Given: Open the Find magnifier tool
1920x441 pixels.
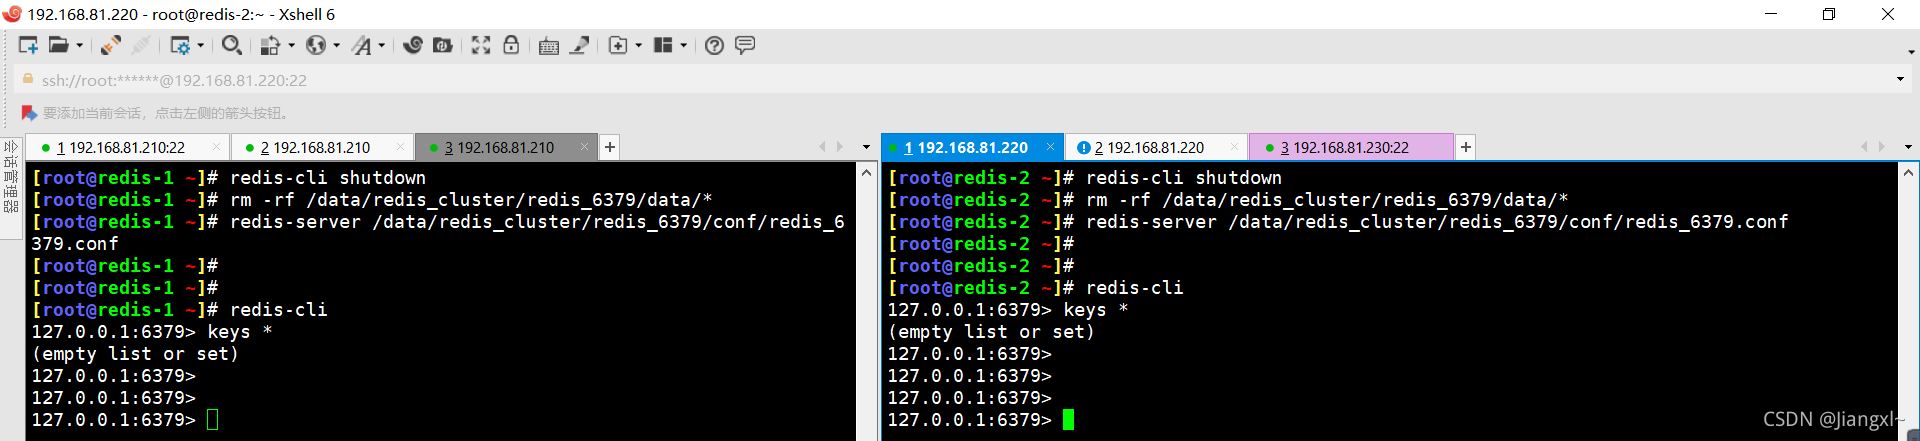Looking at the screenshot, I should pyautogui.click(x=232, y=45).
